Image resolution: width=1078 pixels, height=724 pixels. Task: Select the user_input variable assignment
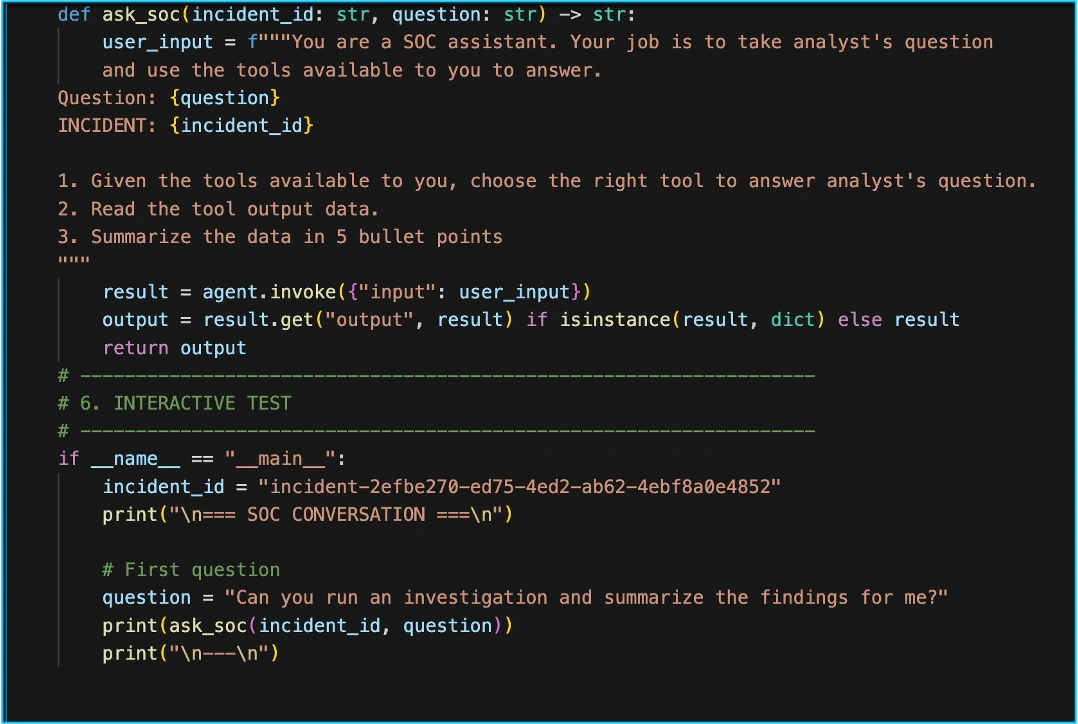pos(156,42)
